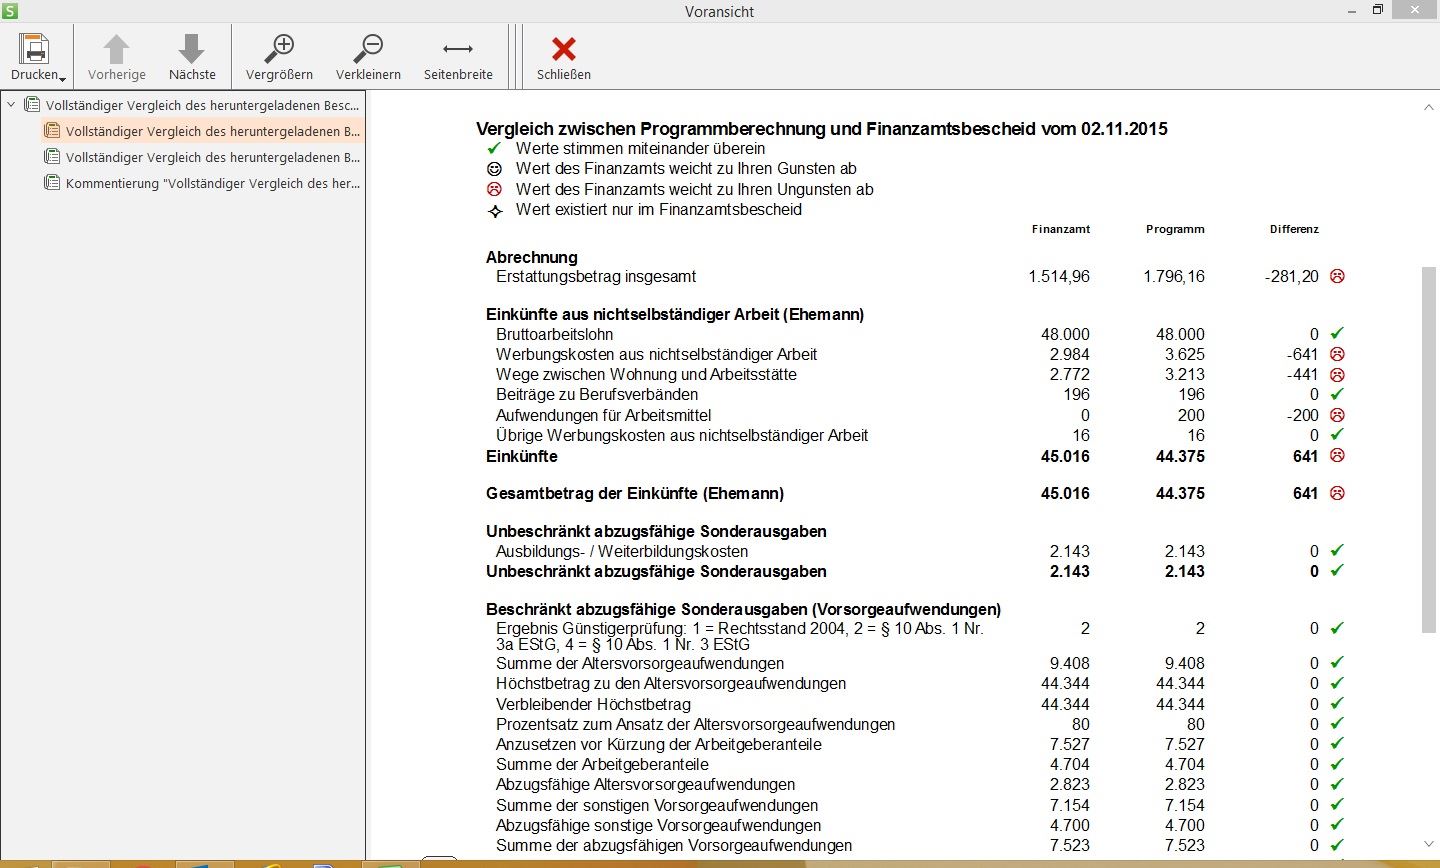Fit to Seitenbreite
Image resolution: width=1440 pixels, height=868 pixels.
(458, 57)
